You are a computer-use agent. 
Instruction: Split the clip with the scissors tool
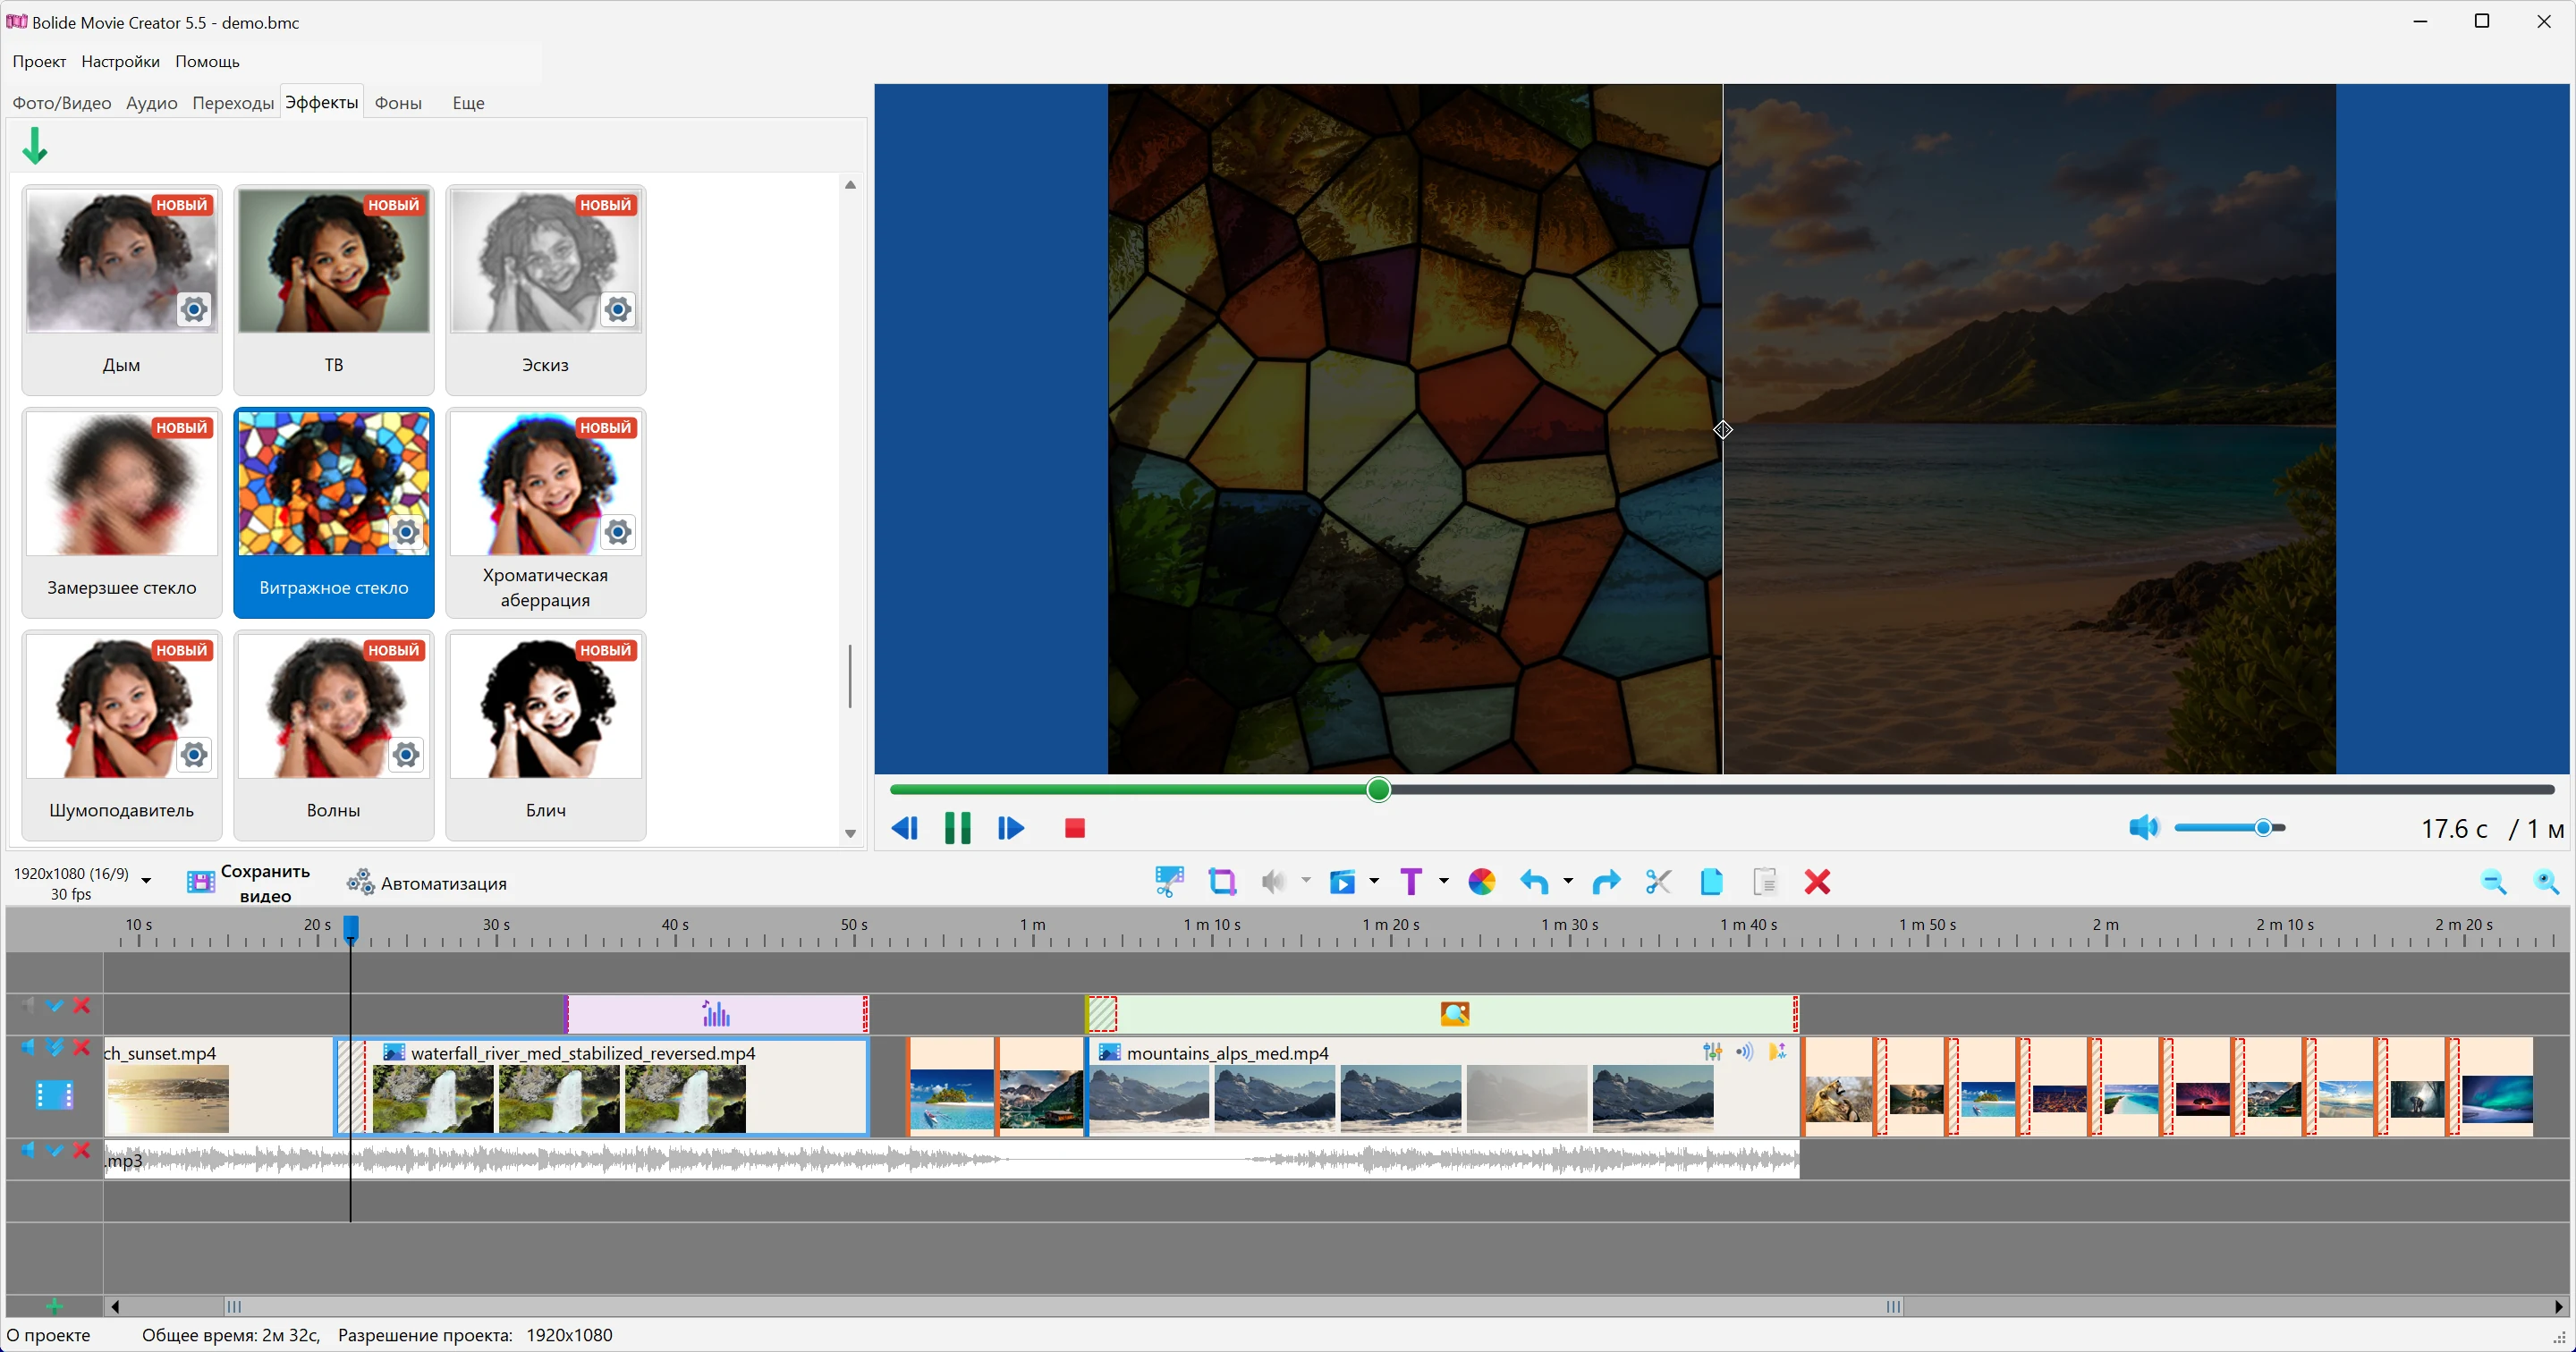pos(1658,881)
